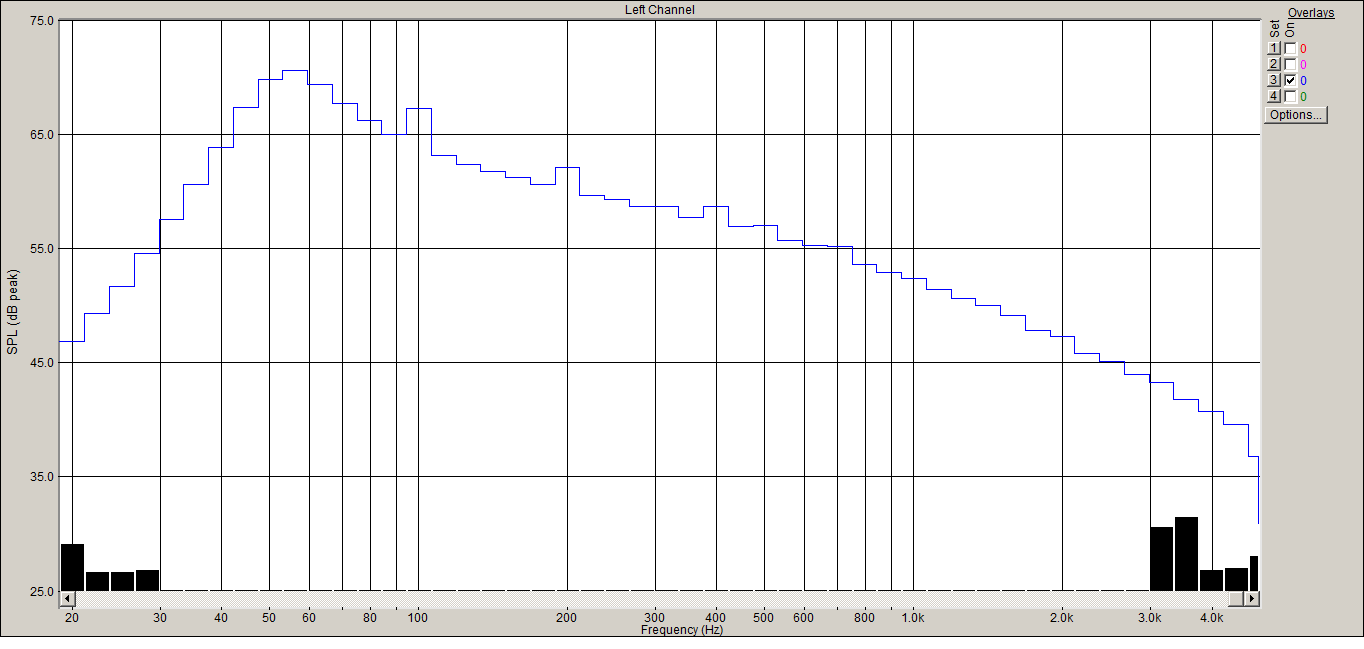Click the 1.0k frequency axis label

913,619
